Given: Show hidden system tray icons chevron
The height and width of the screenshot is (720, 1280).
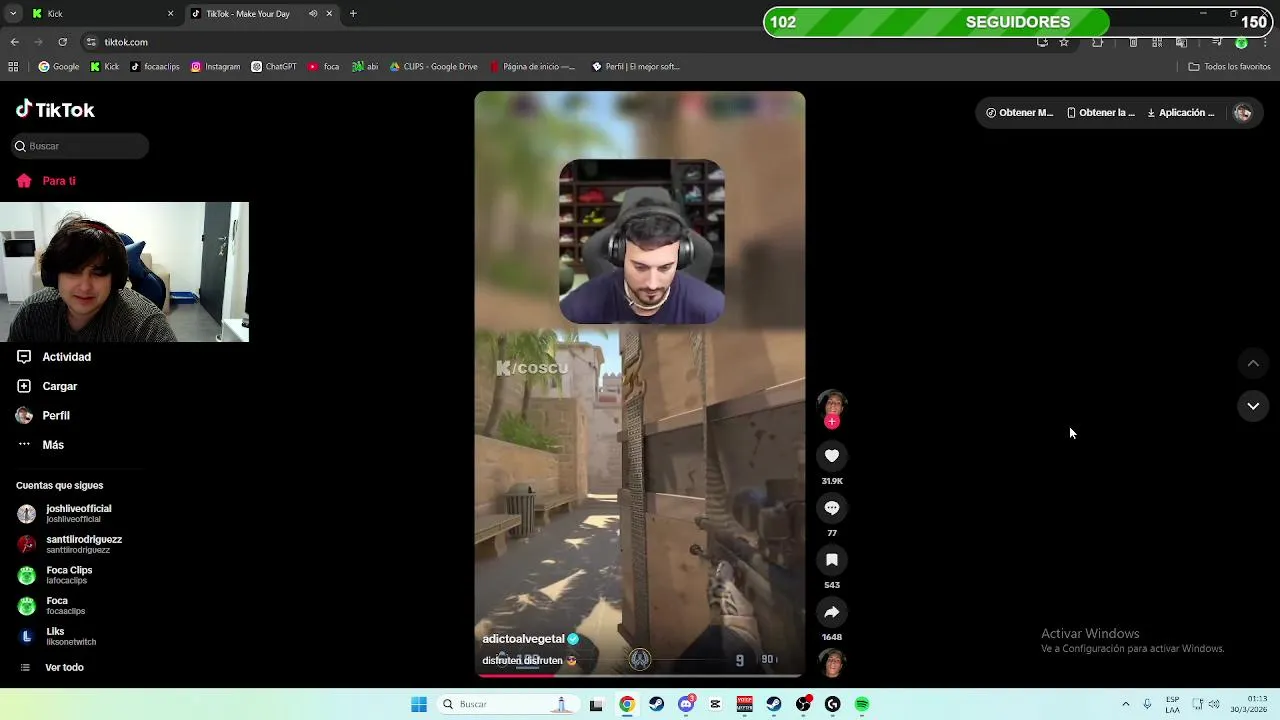Looking at the screenshot, I should click(x=1125, y=704).
